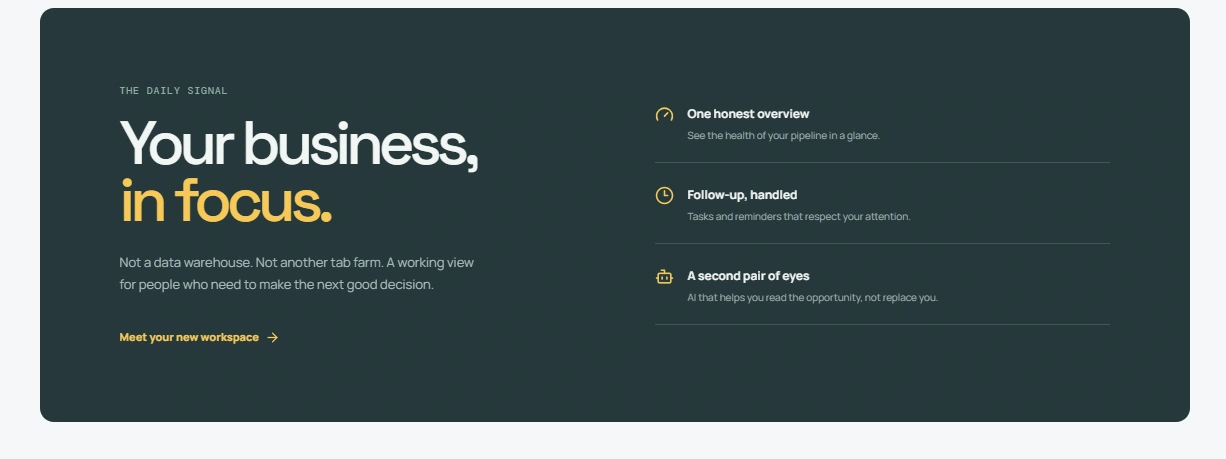This screenshot has width=1226, height=459.
Task: Click the pipeline health description text
Action: click(x=783, y=136)
